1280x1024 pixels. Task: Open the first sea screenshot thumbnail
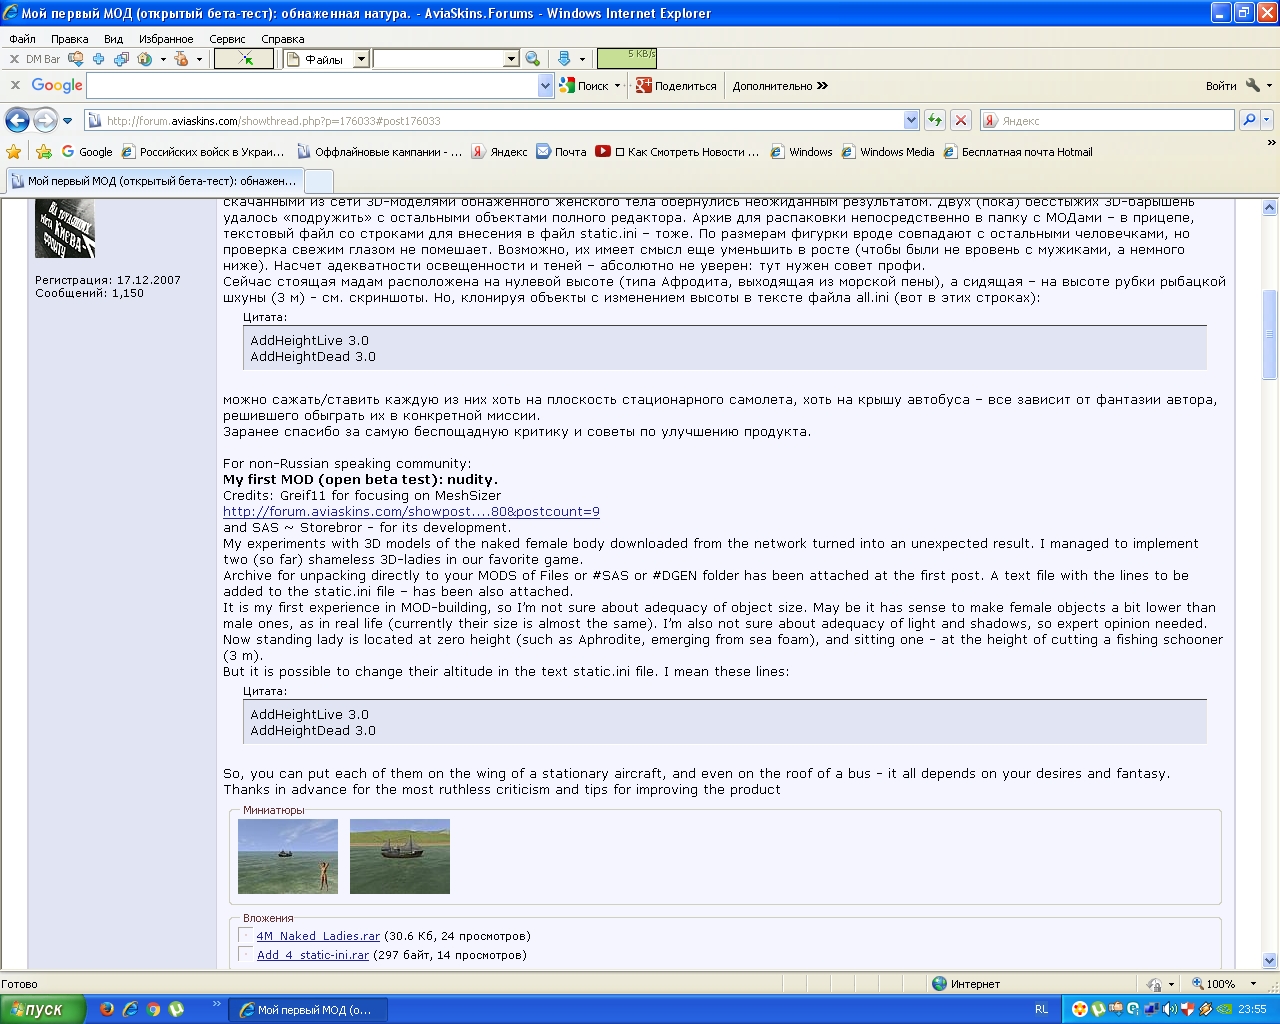(x=288, y=856)
